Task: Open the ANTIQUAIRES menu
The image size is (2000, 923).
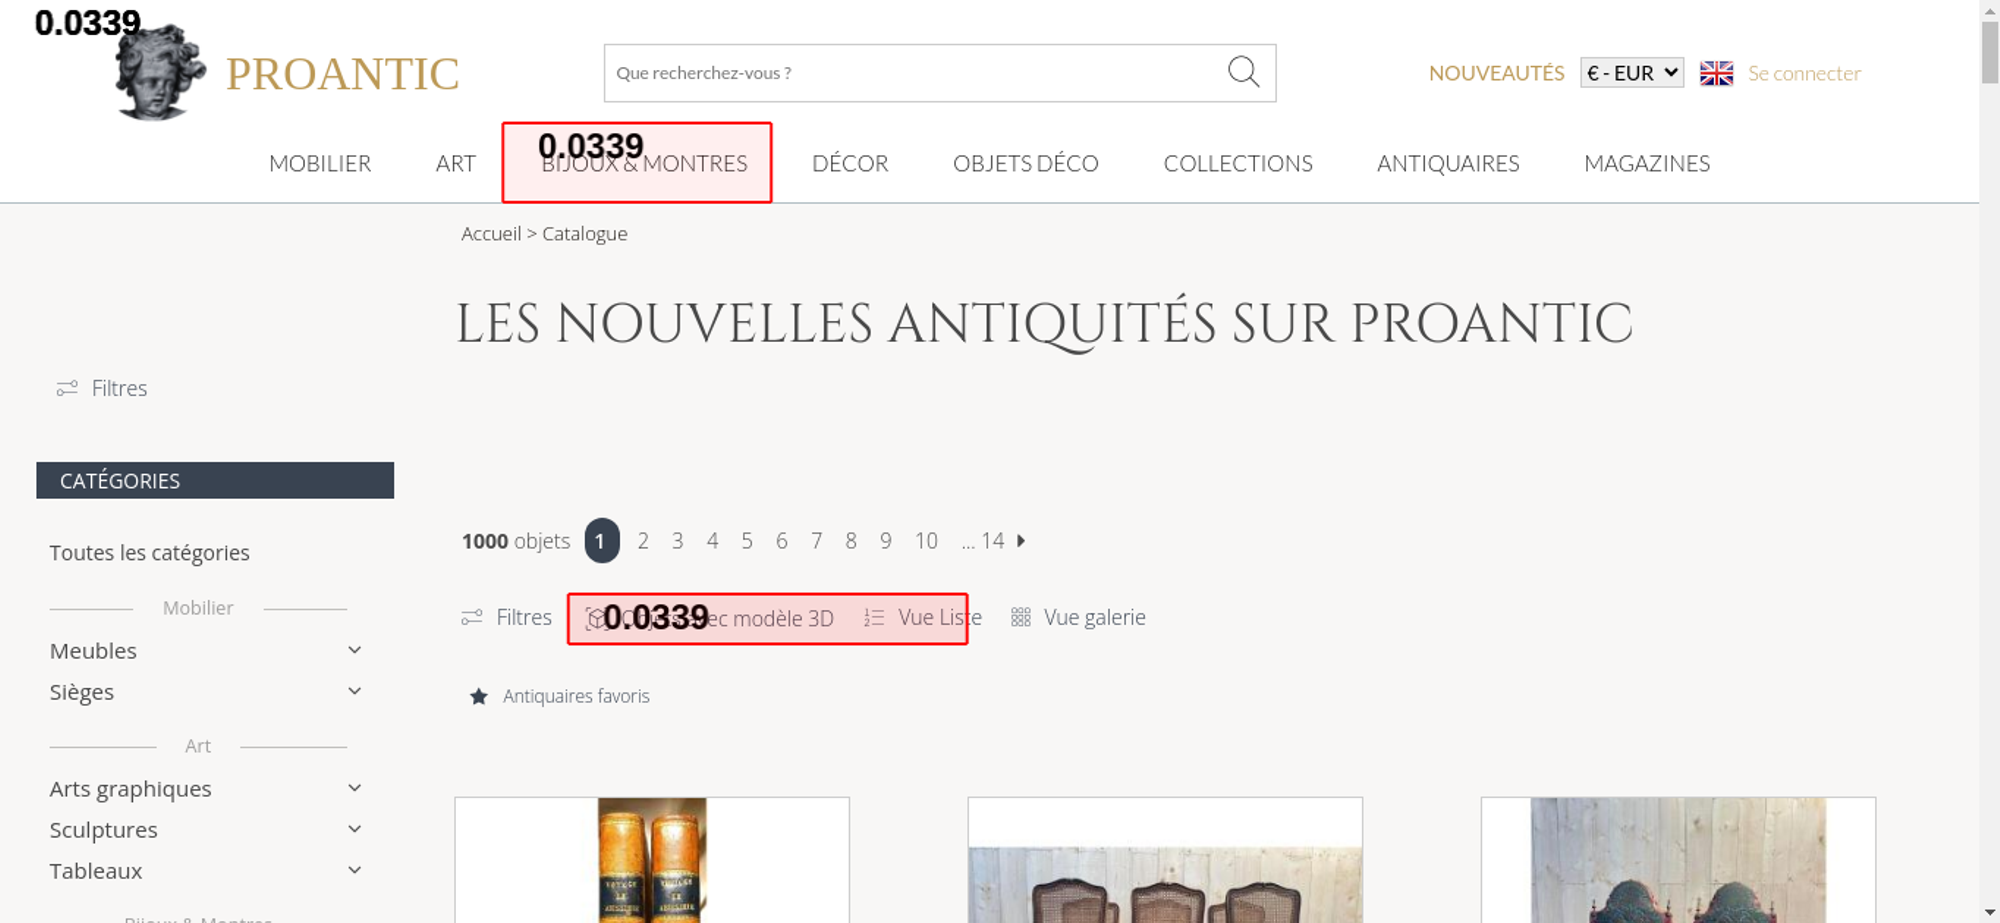Action: click(1448, 163)
